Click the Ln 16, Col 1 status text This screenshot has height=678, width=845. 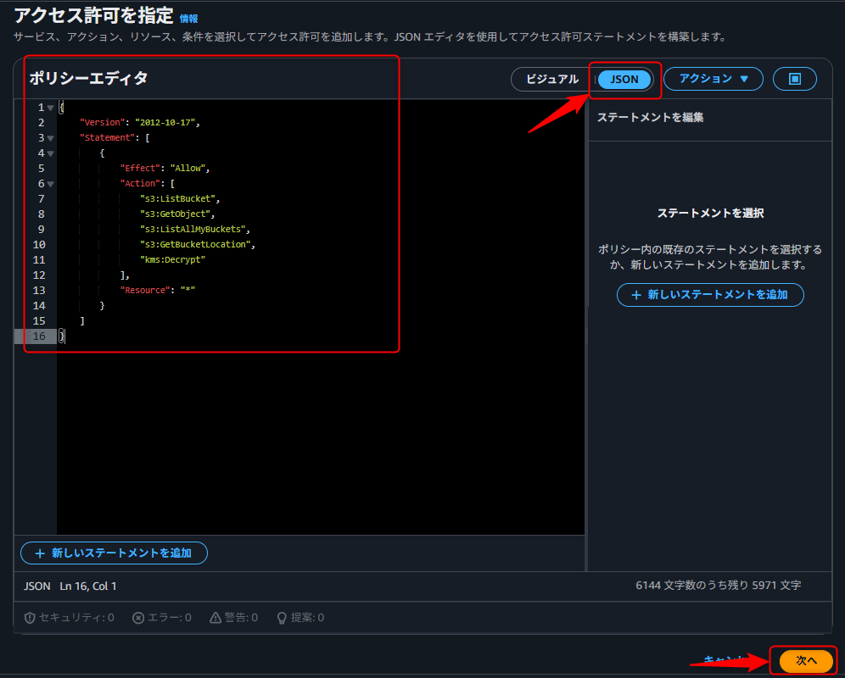pos(88,586)
